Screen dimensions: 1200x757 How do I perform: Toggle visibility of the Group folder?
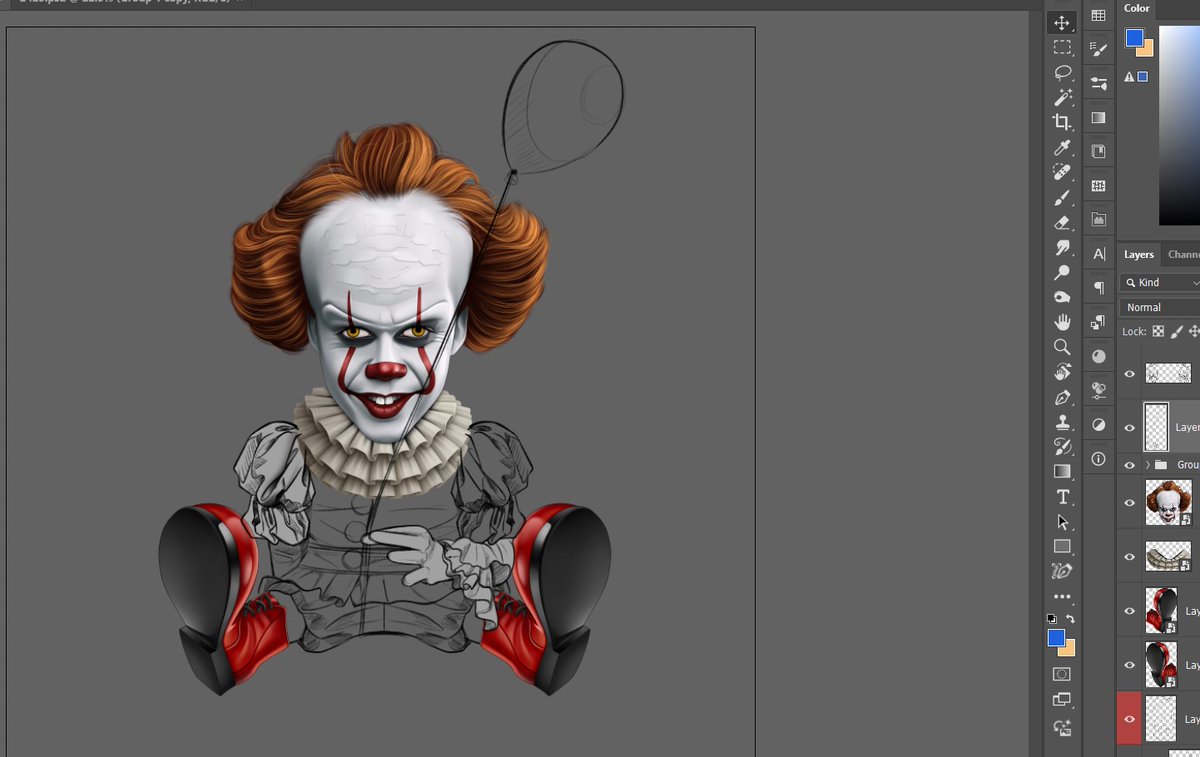point(1130,465)
